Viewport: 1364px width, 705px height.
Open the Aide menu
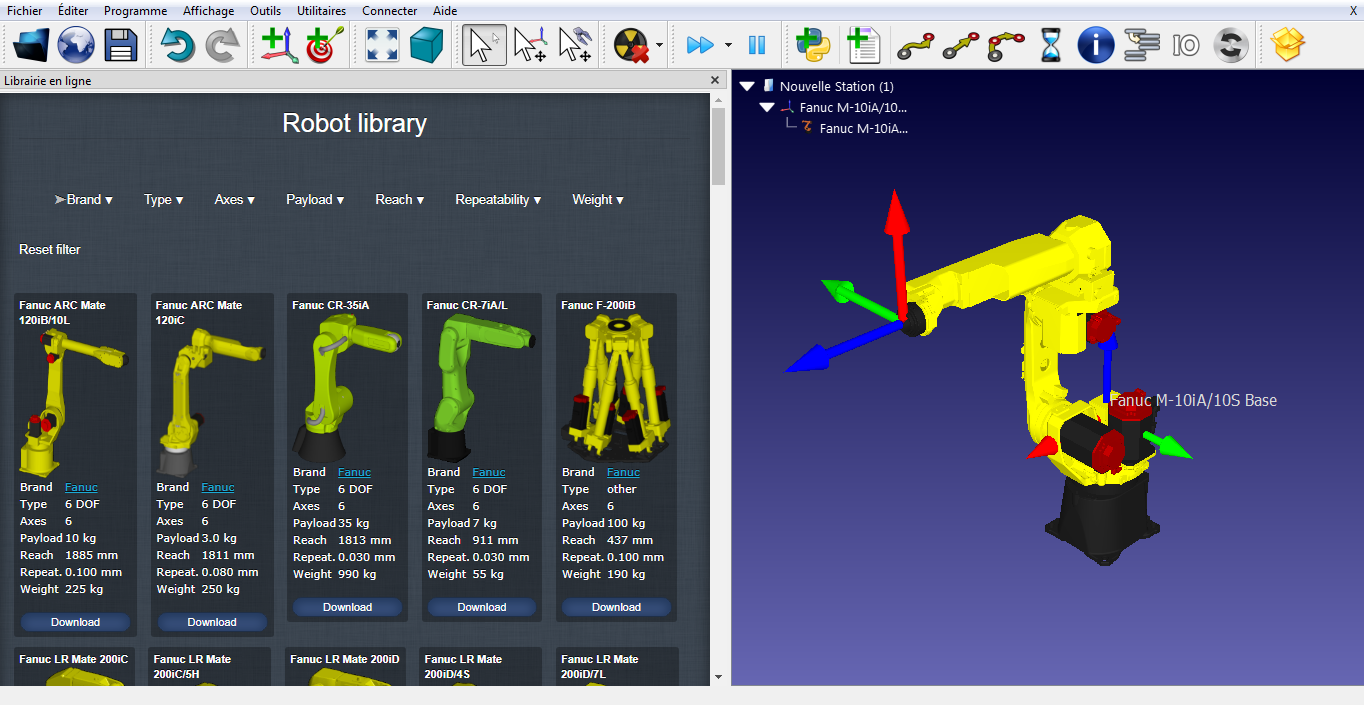[x=445, y=11]
